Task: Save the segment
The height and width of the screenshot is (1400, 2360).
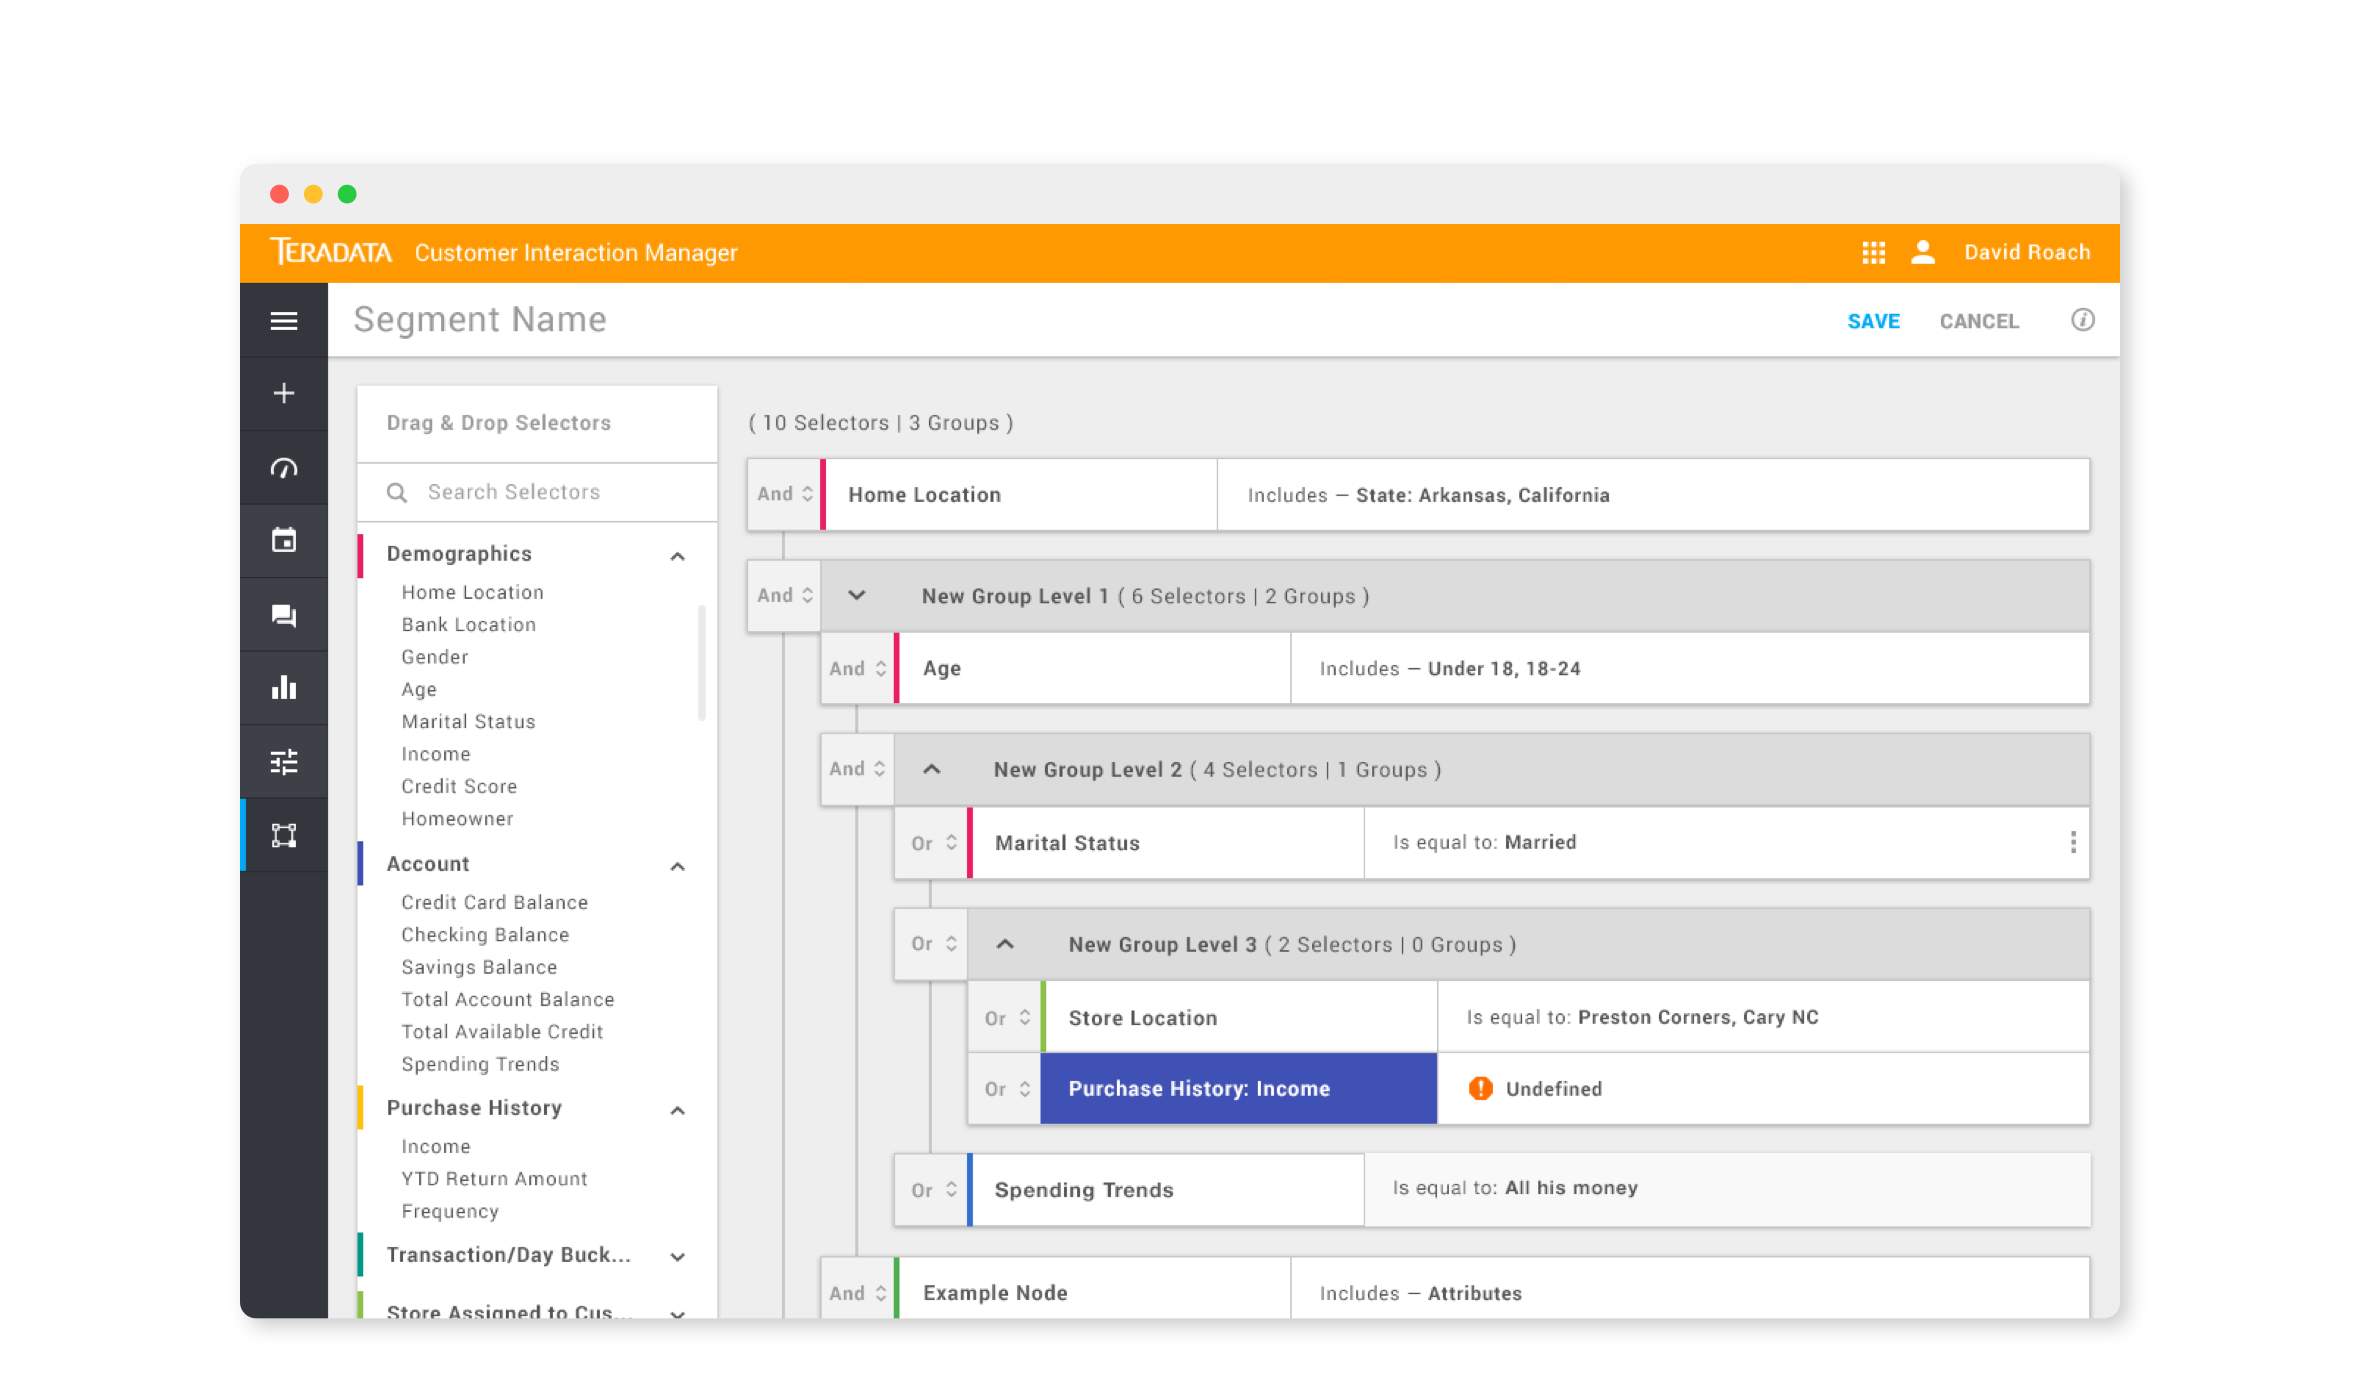Action: click(x=1873, y=321)
